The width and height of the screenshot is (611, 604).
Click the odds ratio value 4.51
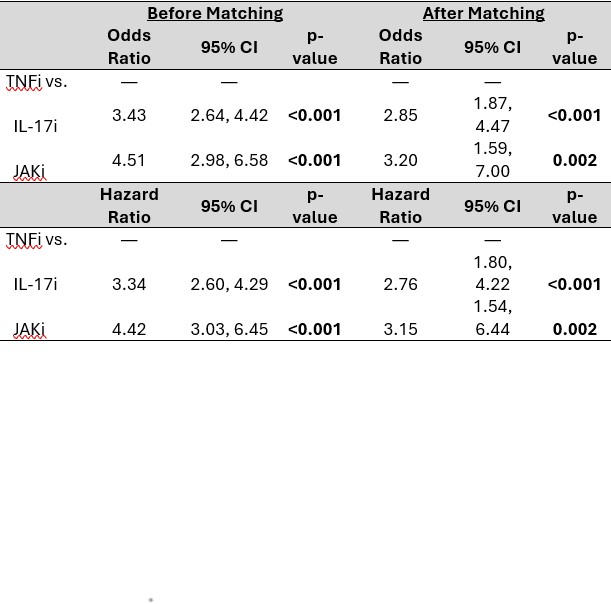click(x=129, y=160)
